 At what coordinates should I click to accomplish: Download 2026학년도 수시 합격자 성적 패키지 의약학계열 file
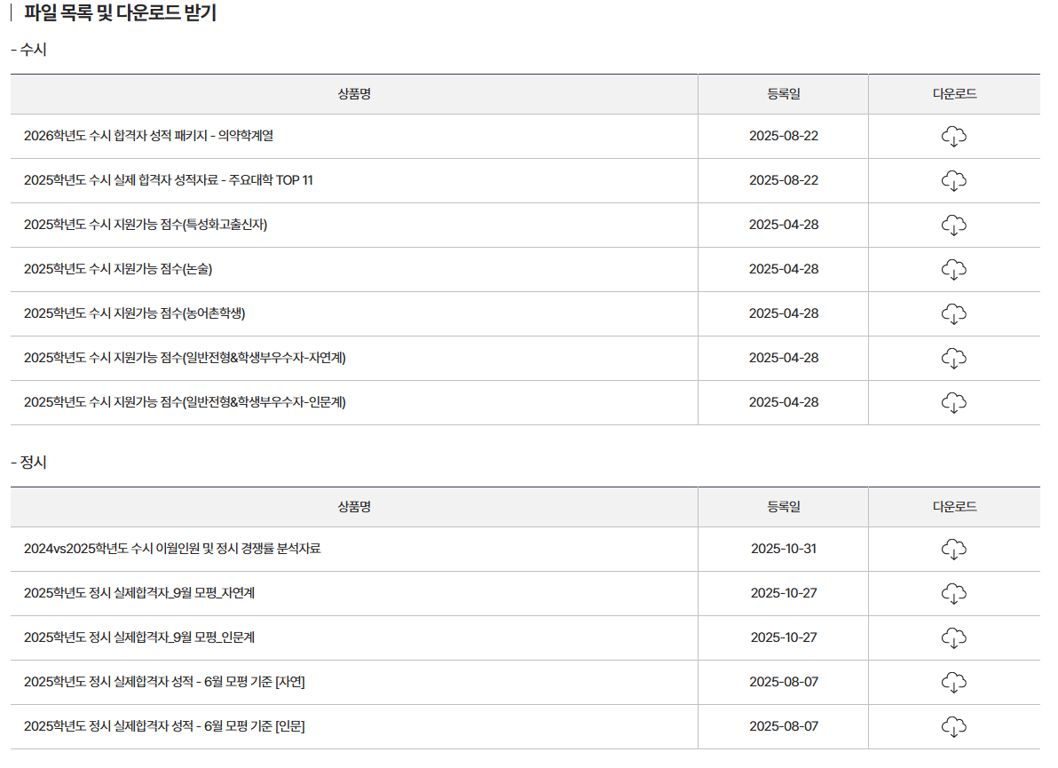(x=954, y=136)
